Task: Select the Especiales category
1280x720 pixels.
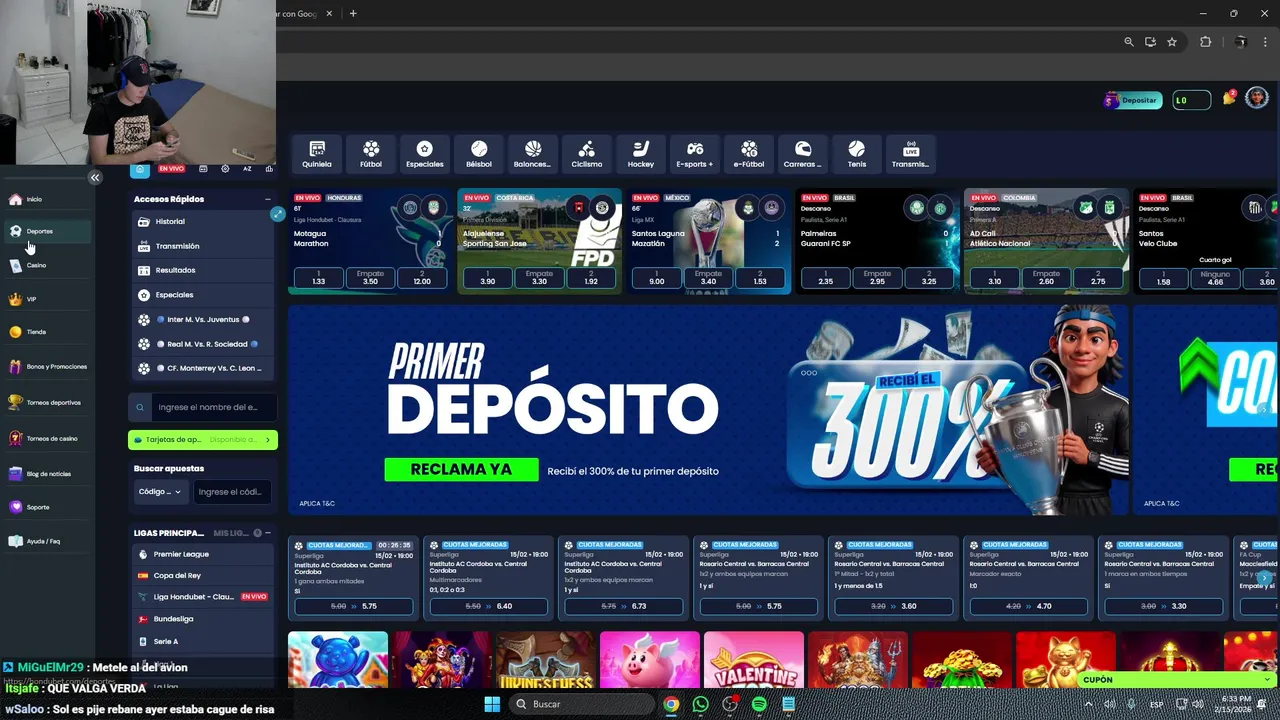Action: tap(425, 154)
